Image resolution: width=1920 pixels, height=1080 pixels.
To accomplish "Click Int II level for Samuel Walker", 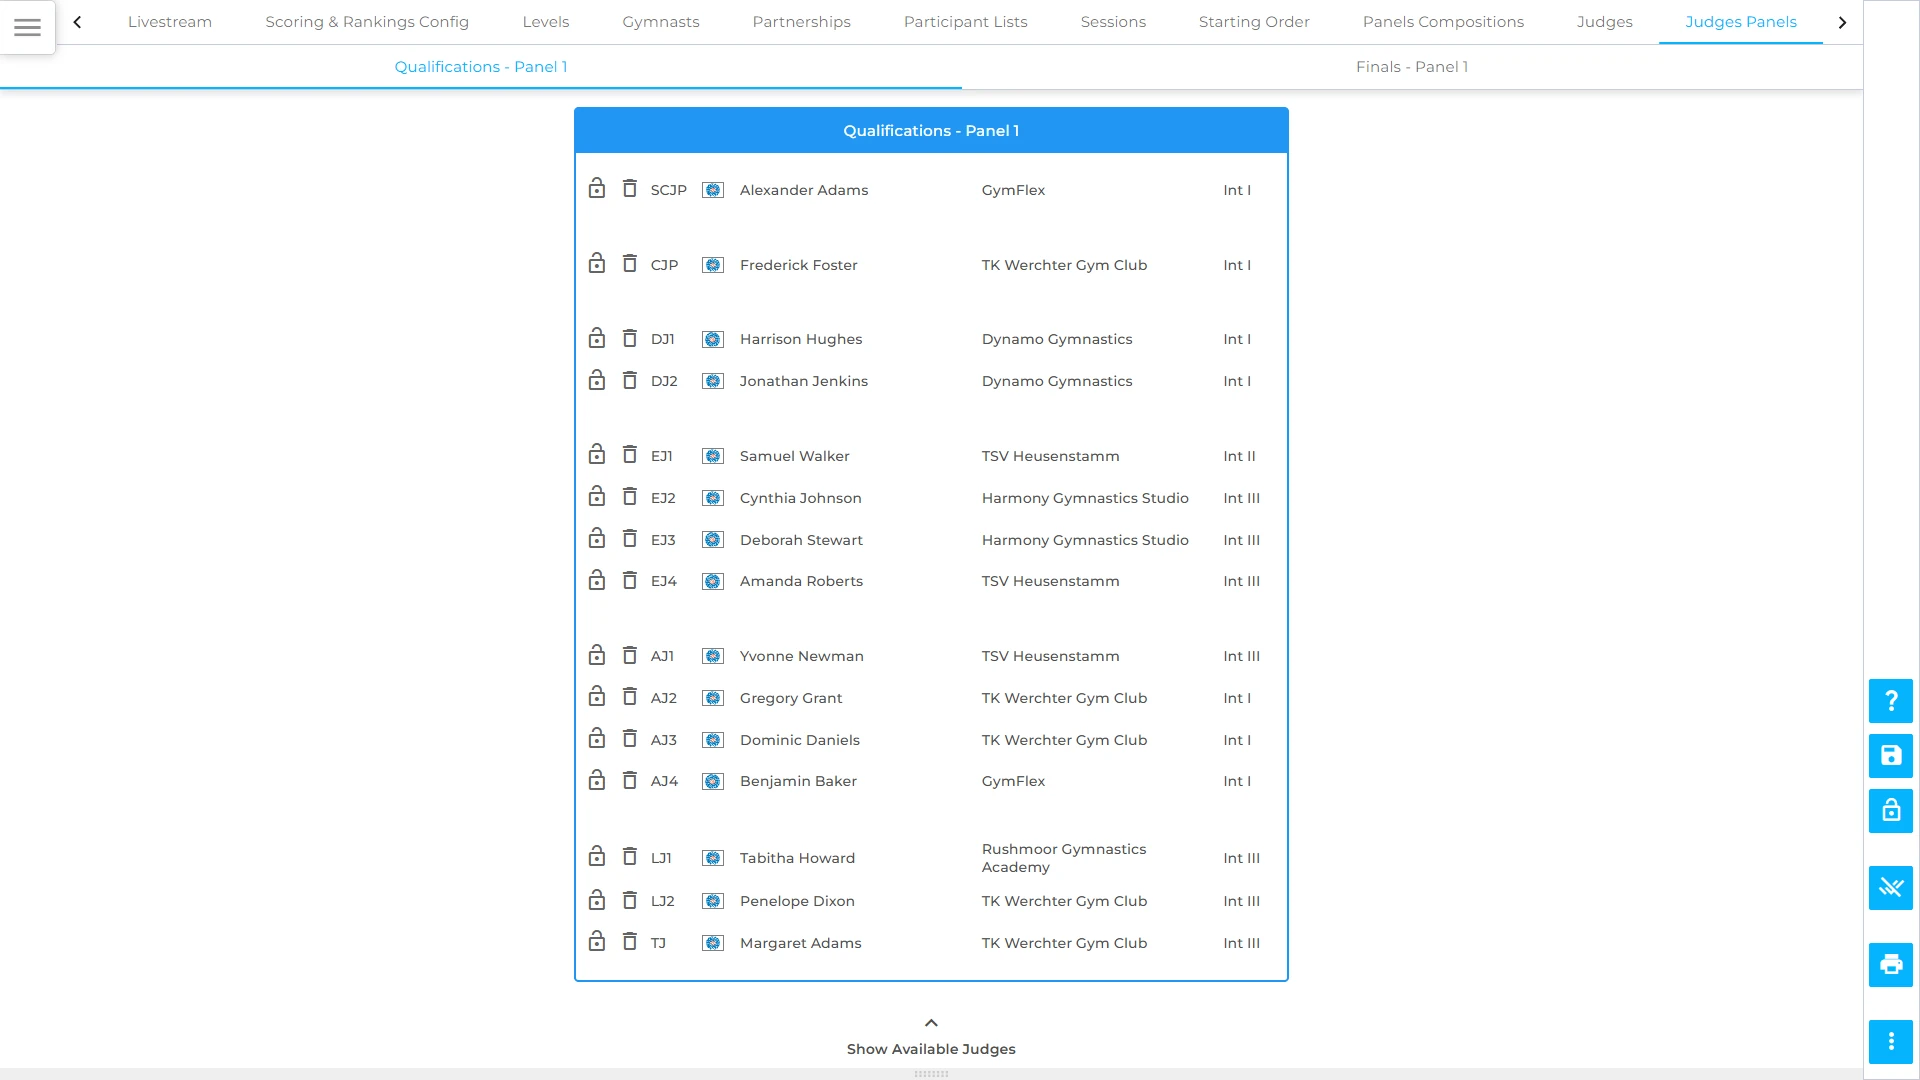I will coord(1239,456).
